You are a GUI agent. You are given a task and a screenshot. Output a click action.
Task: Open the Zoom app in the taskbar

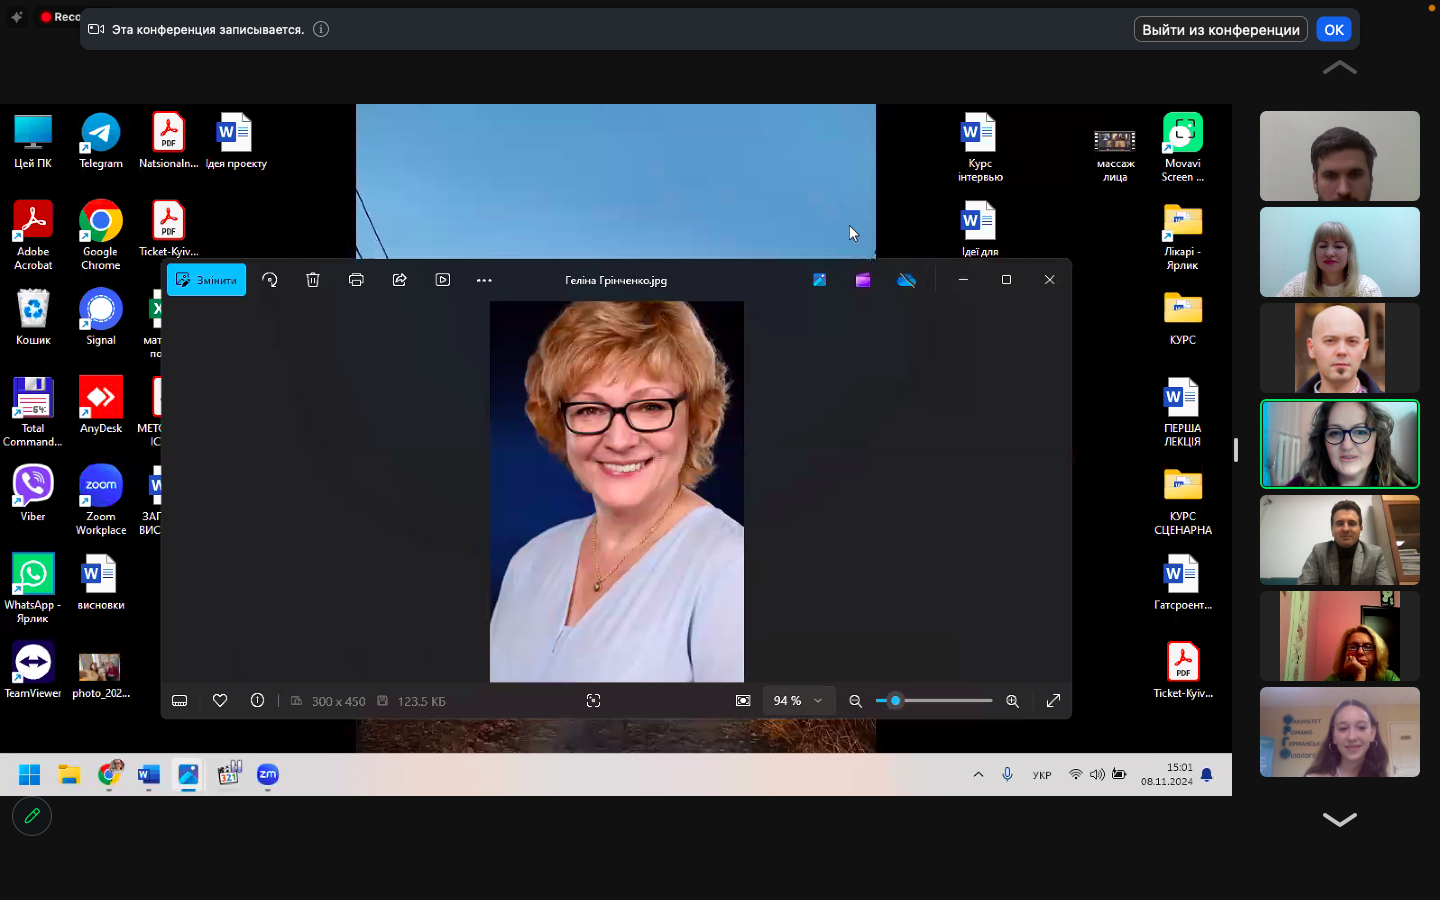[267, 775]
